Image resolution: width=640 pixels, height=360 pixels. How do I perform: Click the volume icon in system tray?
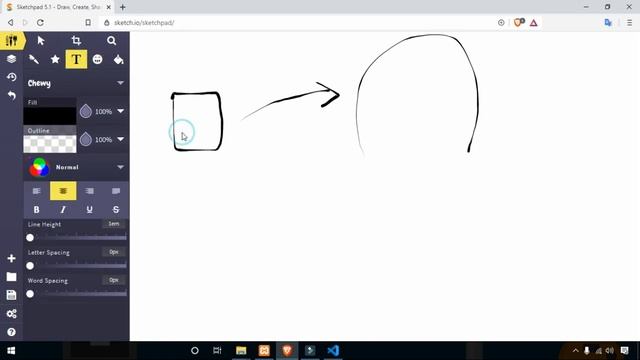610,351
